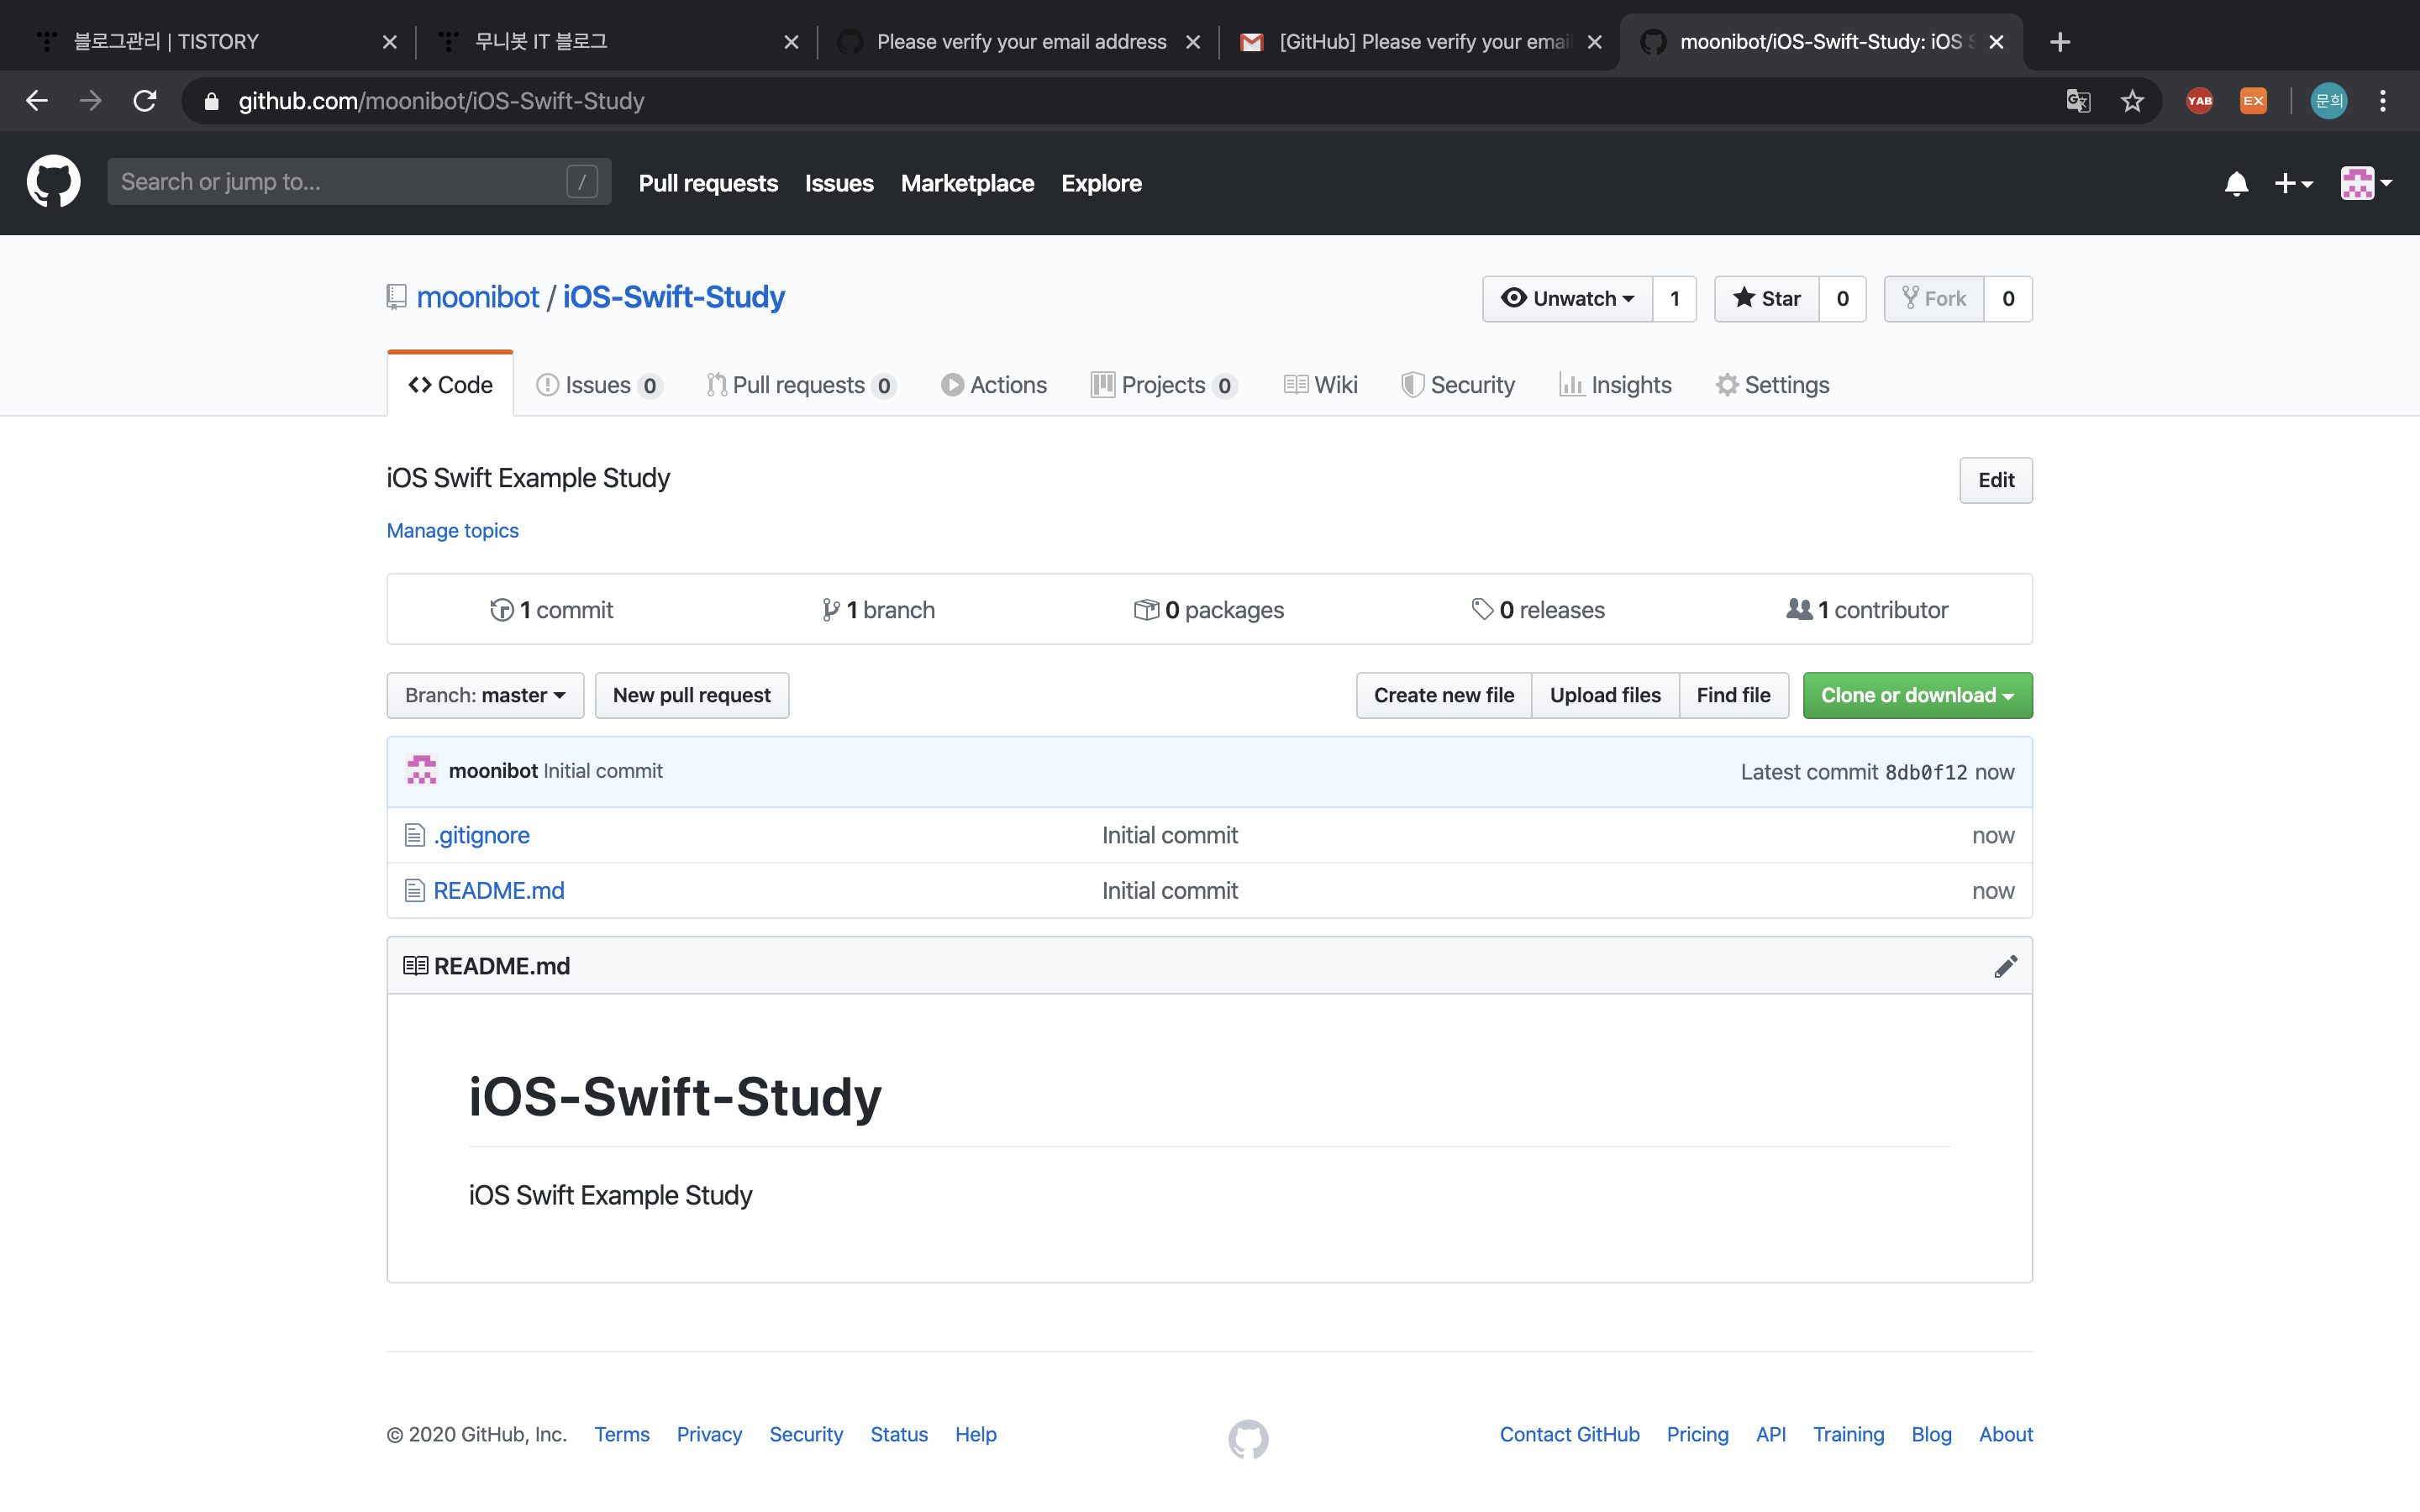
Task: Switch to the Issues tab
Action: pos(598,385)
